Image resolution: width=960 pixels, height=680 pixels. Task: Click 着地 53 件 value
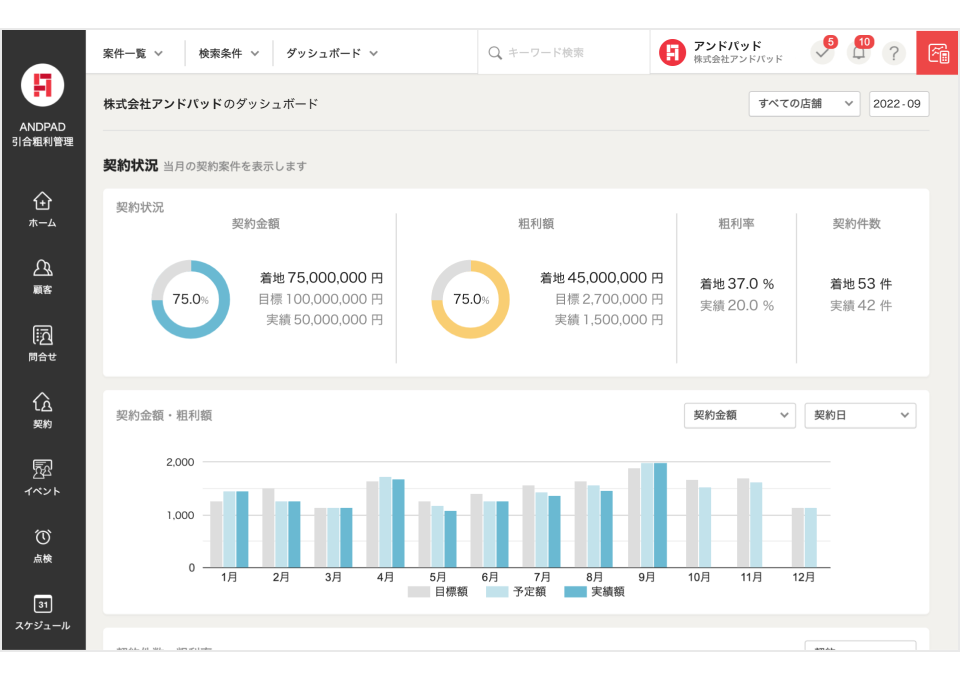pyautogui.click(x=861, y=284)
